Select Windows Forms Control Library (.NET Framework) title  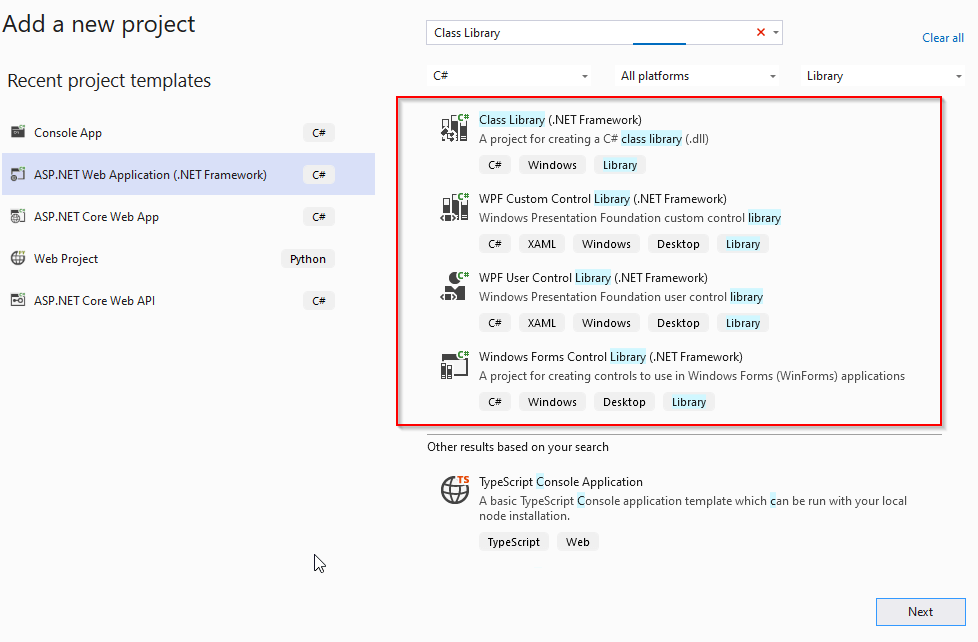pos(611,357)
